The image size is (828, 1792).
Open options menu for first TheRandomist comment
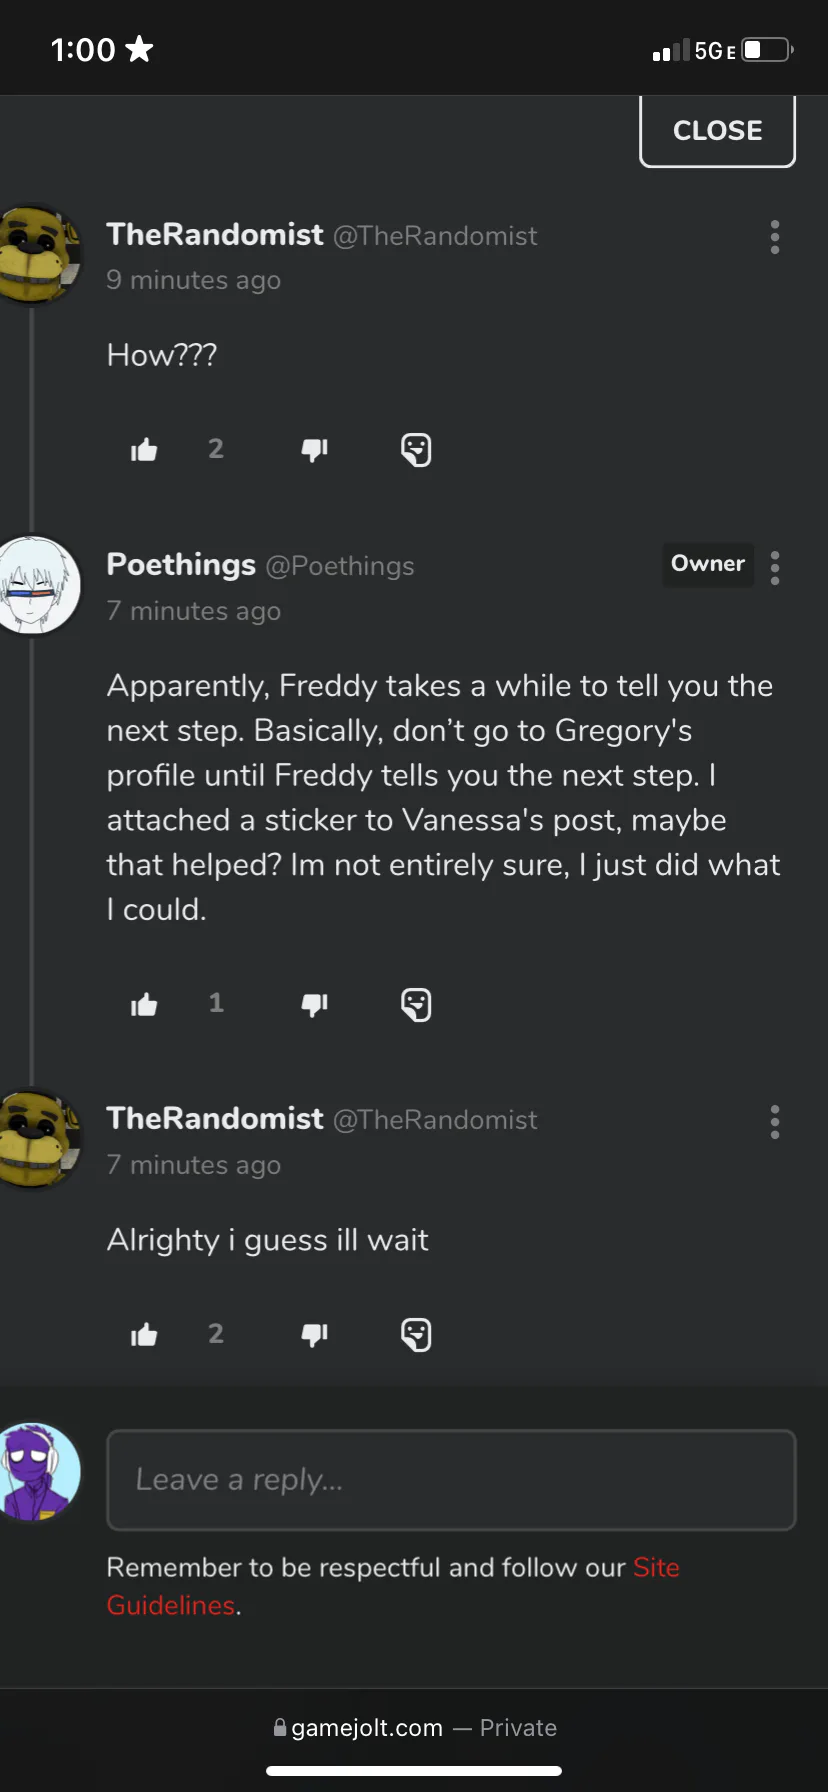775,237
